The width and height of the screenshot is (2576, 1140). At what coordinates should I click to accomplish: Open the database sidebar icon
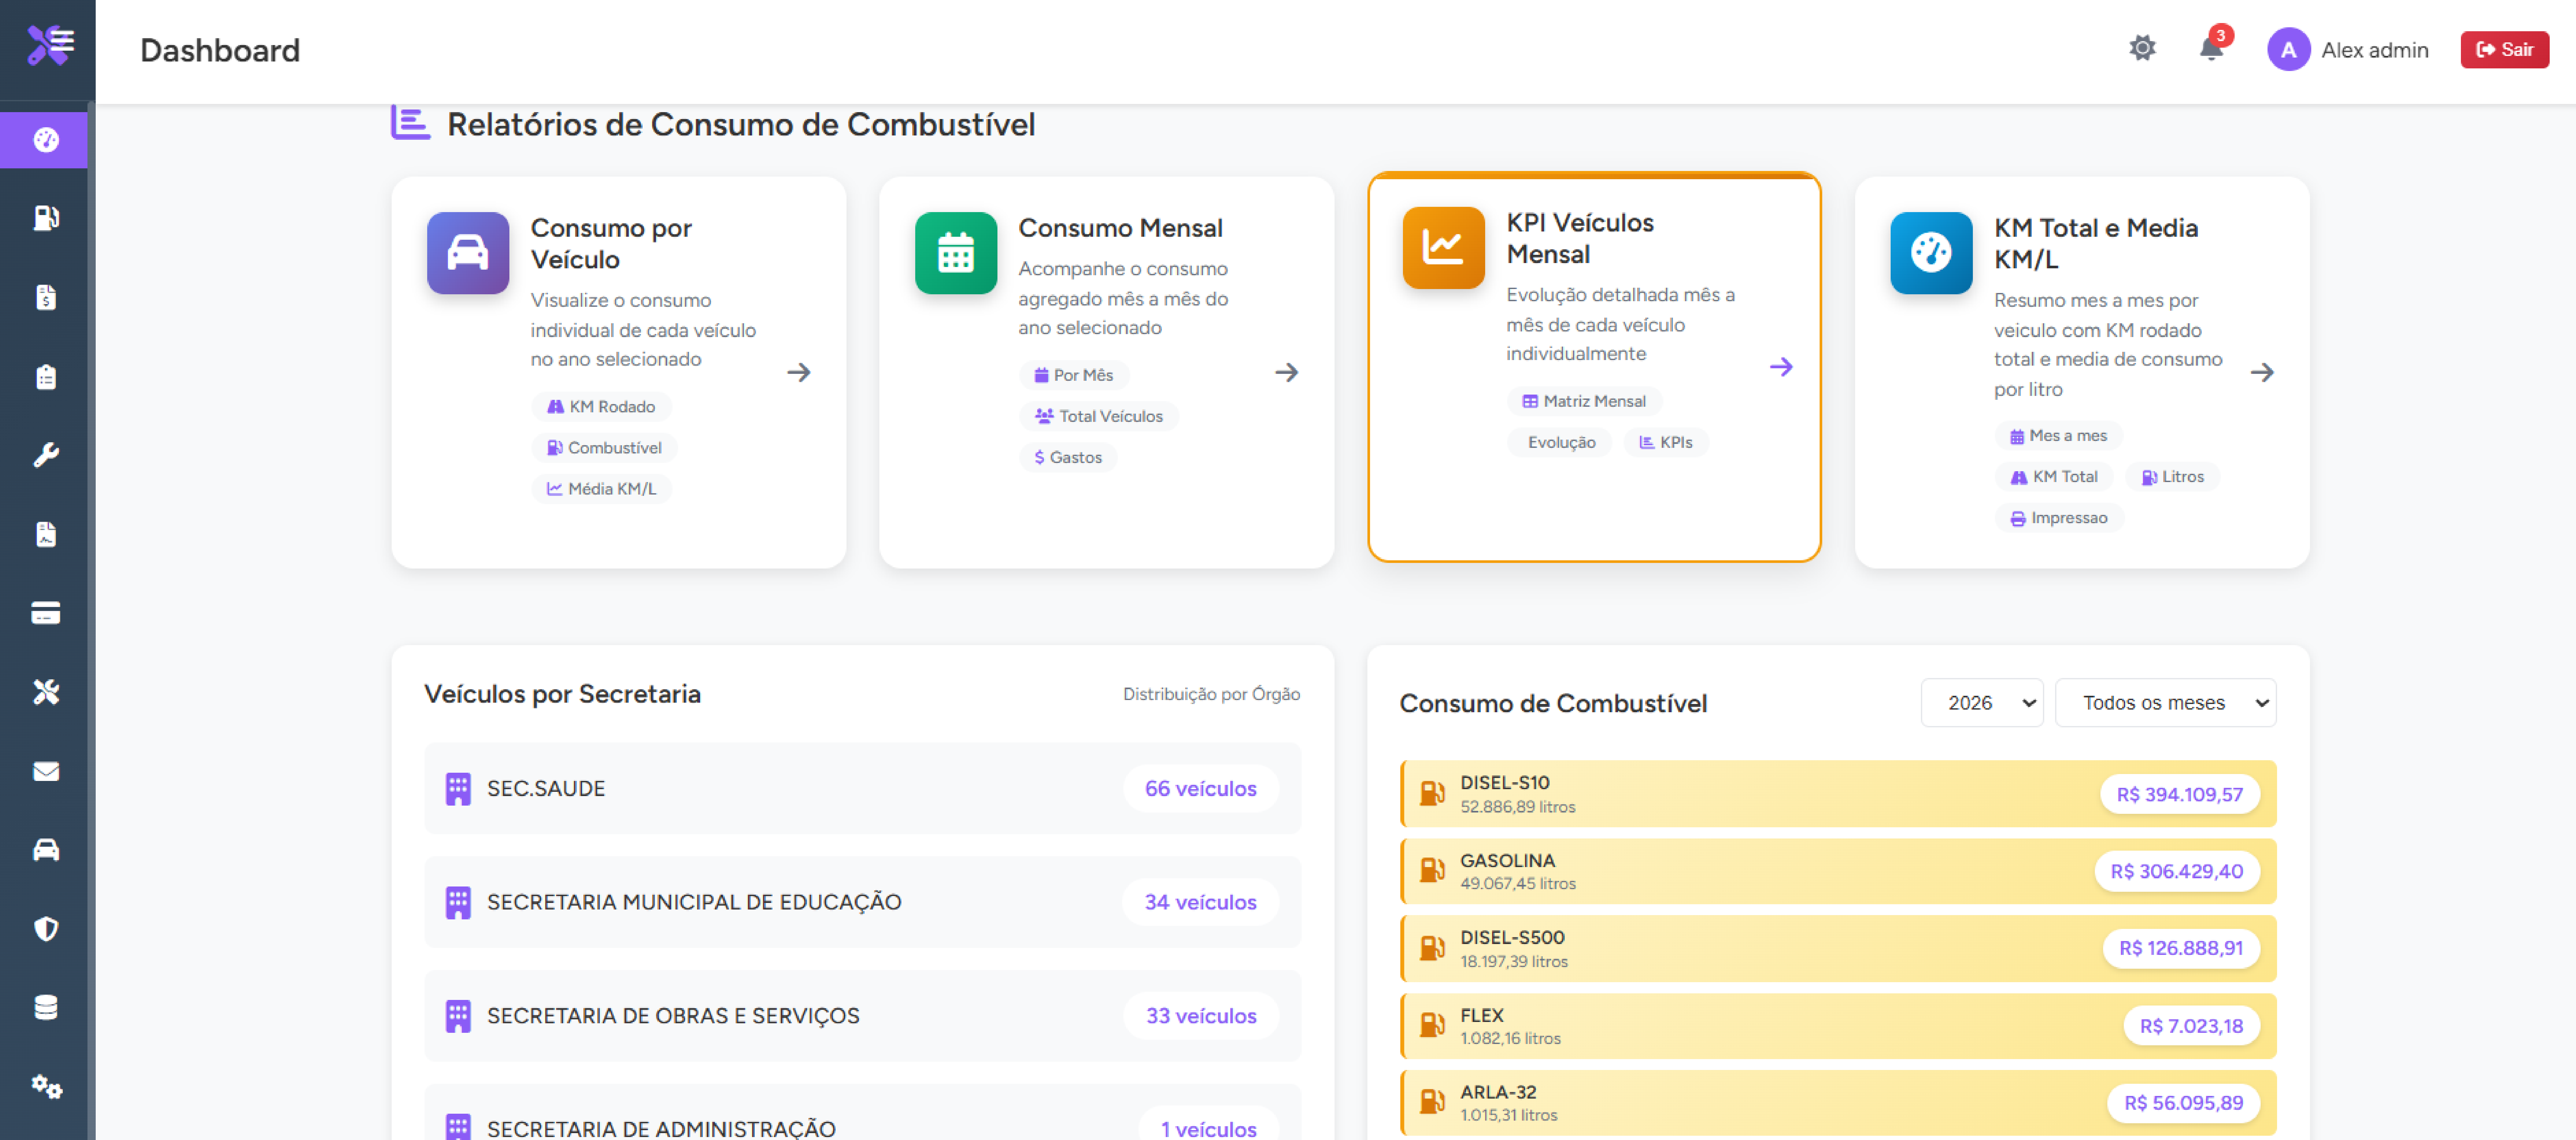tap(46, 1007)
